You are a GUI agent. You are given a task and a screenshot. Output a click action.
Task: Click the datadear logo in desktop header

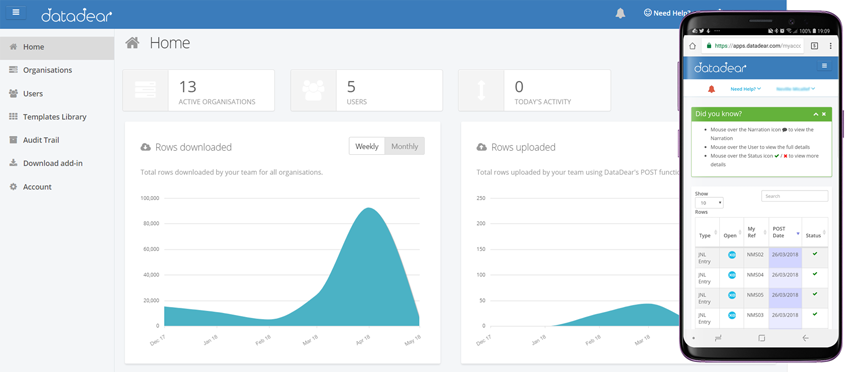pos(76,15)
